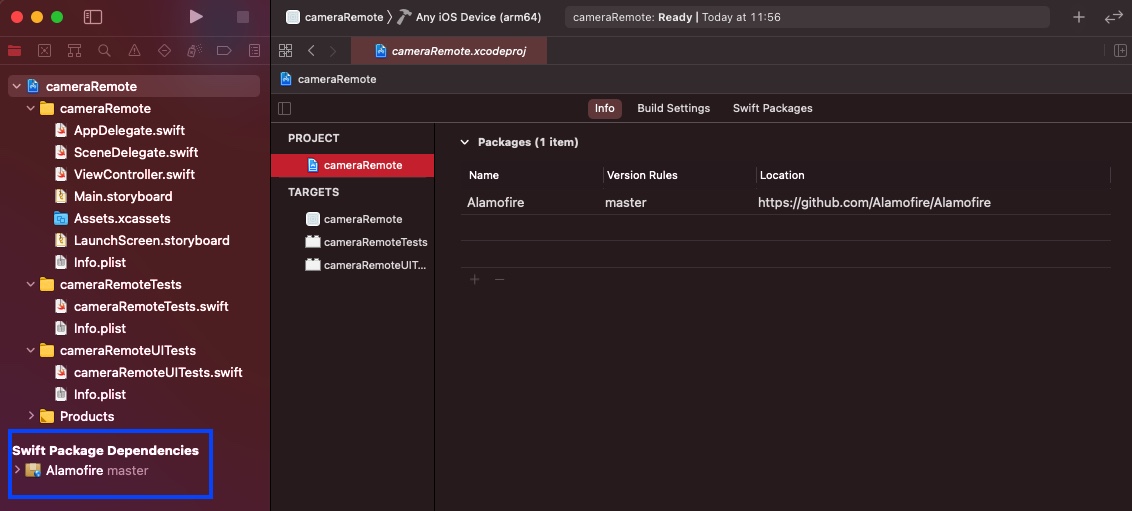1132x511 pixels.
Task: Select the cameraRemote app target
Action: (x=353, y=219)
